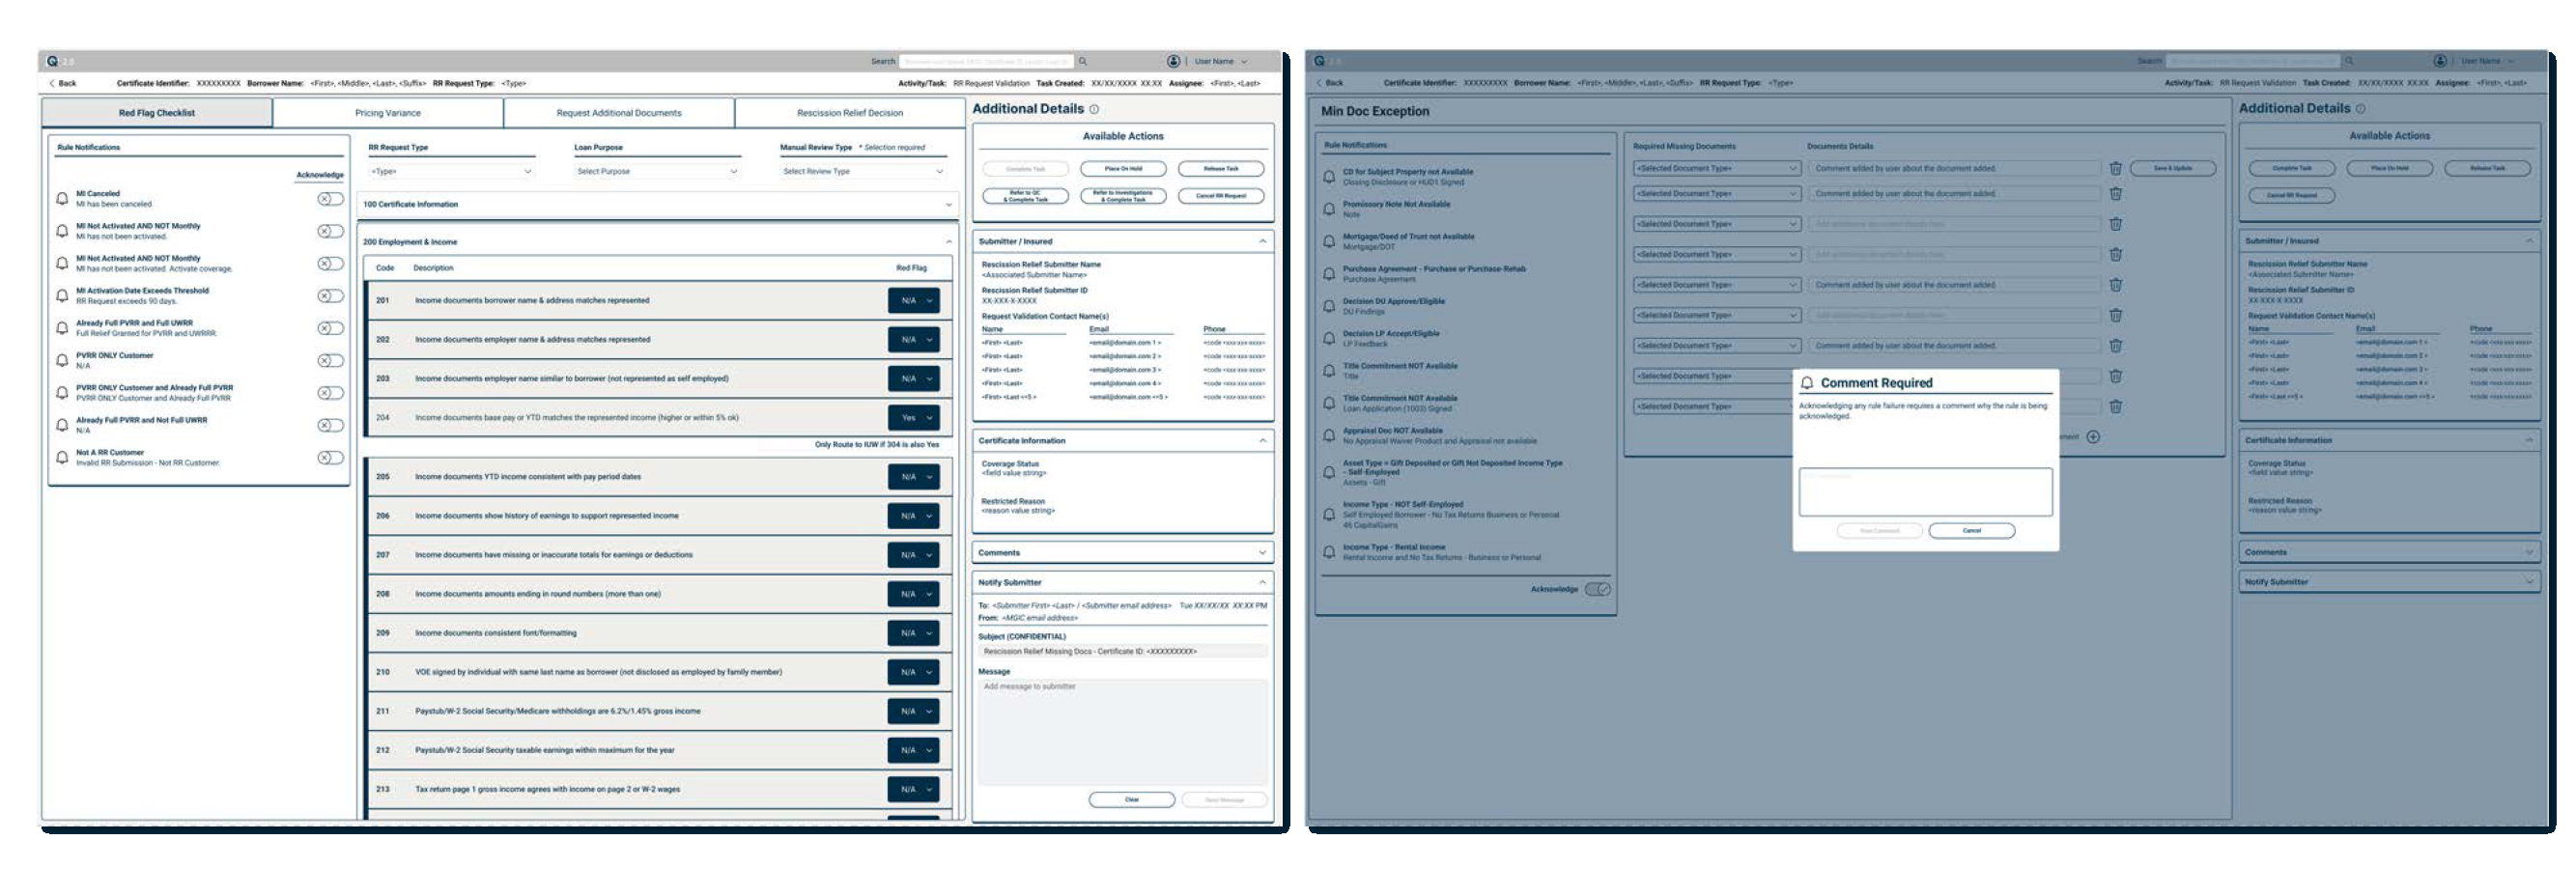Click info icon beside Additional Details in Min Doc window

(x=2361, y=109)
